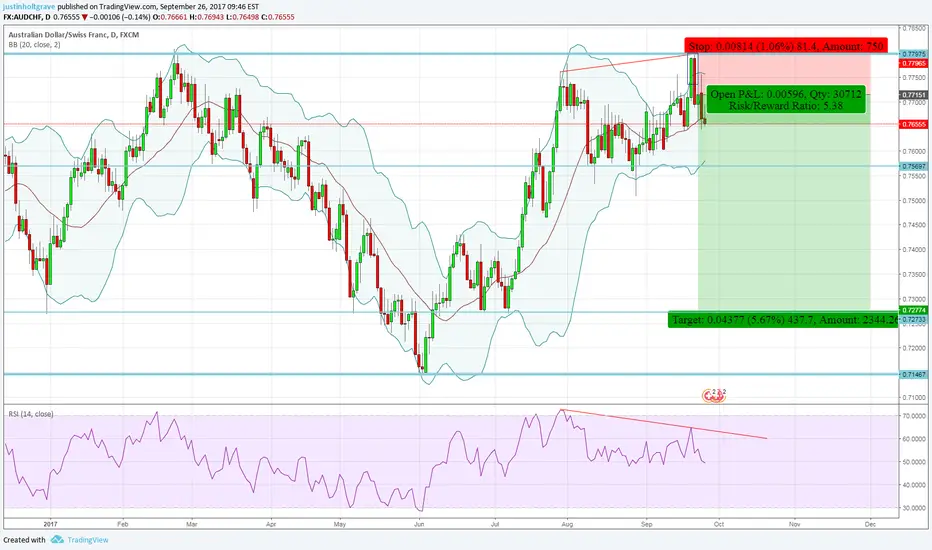Click the TradingView cloud logo icon

click(x=57, y=540)
